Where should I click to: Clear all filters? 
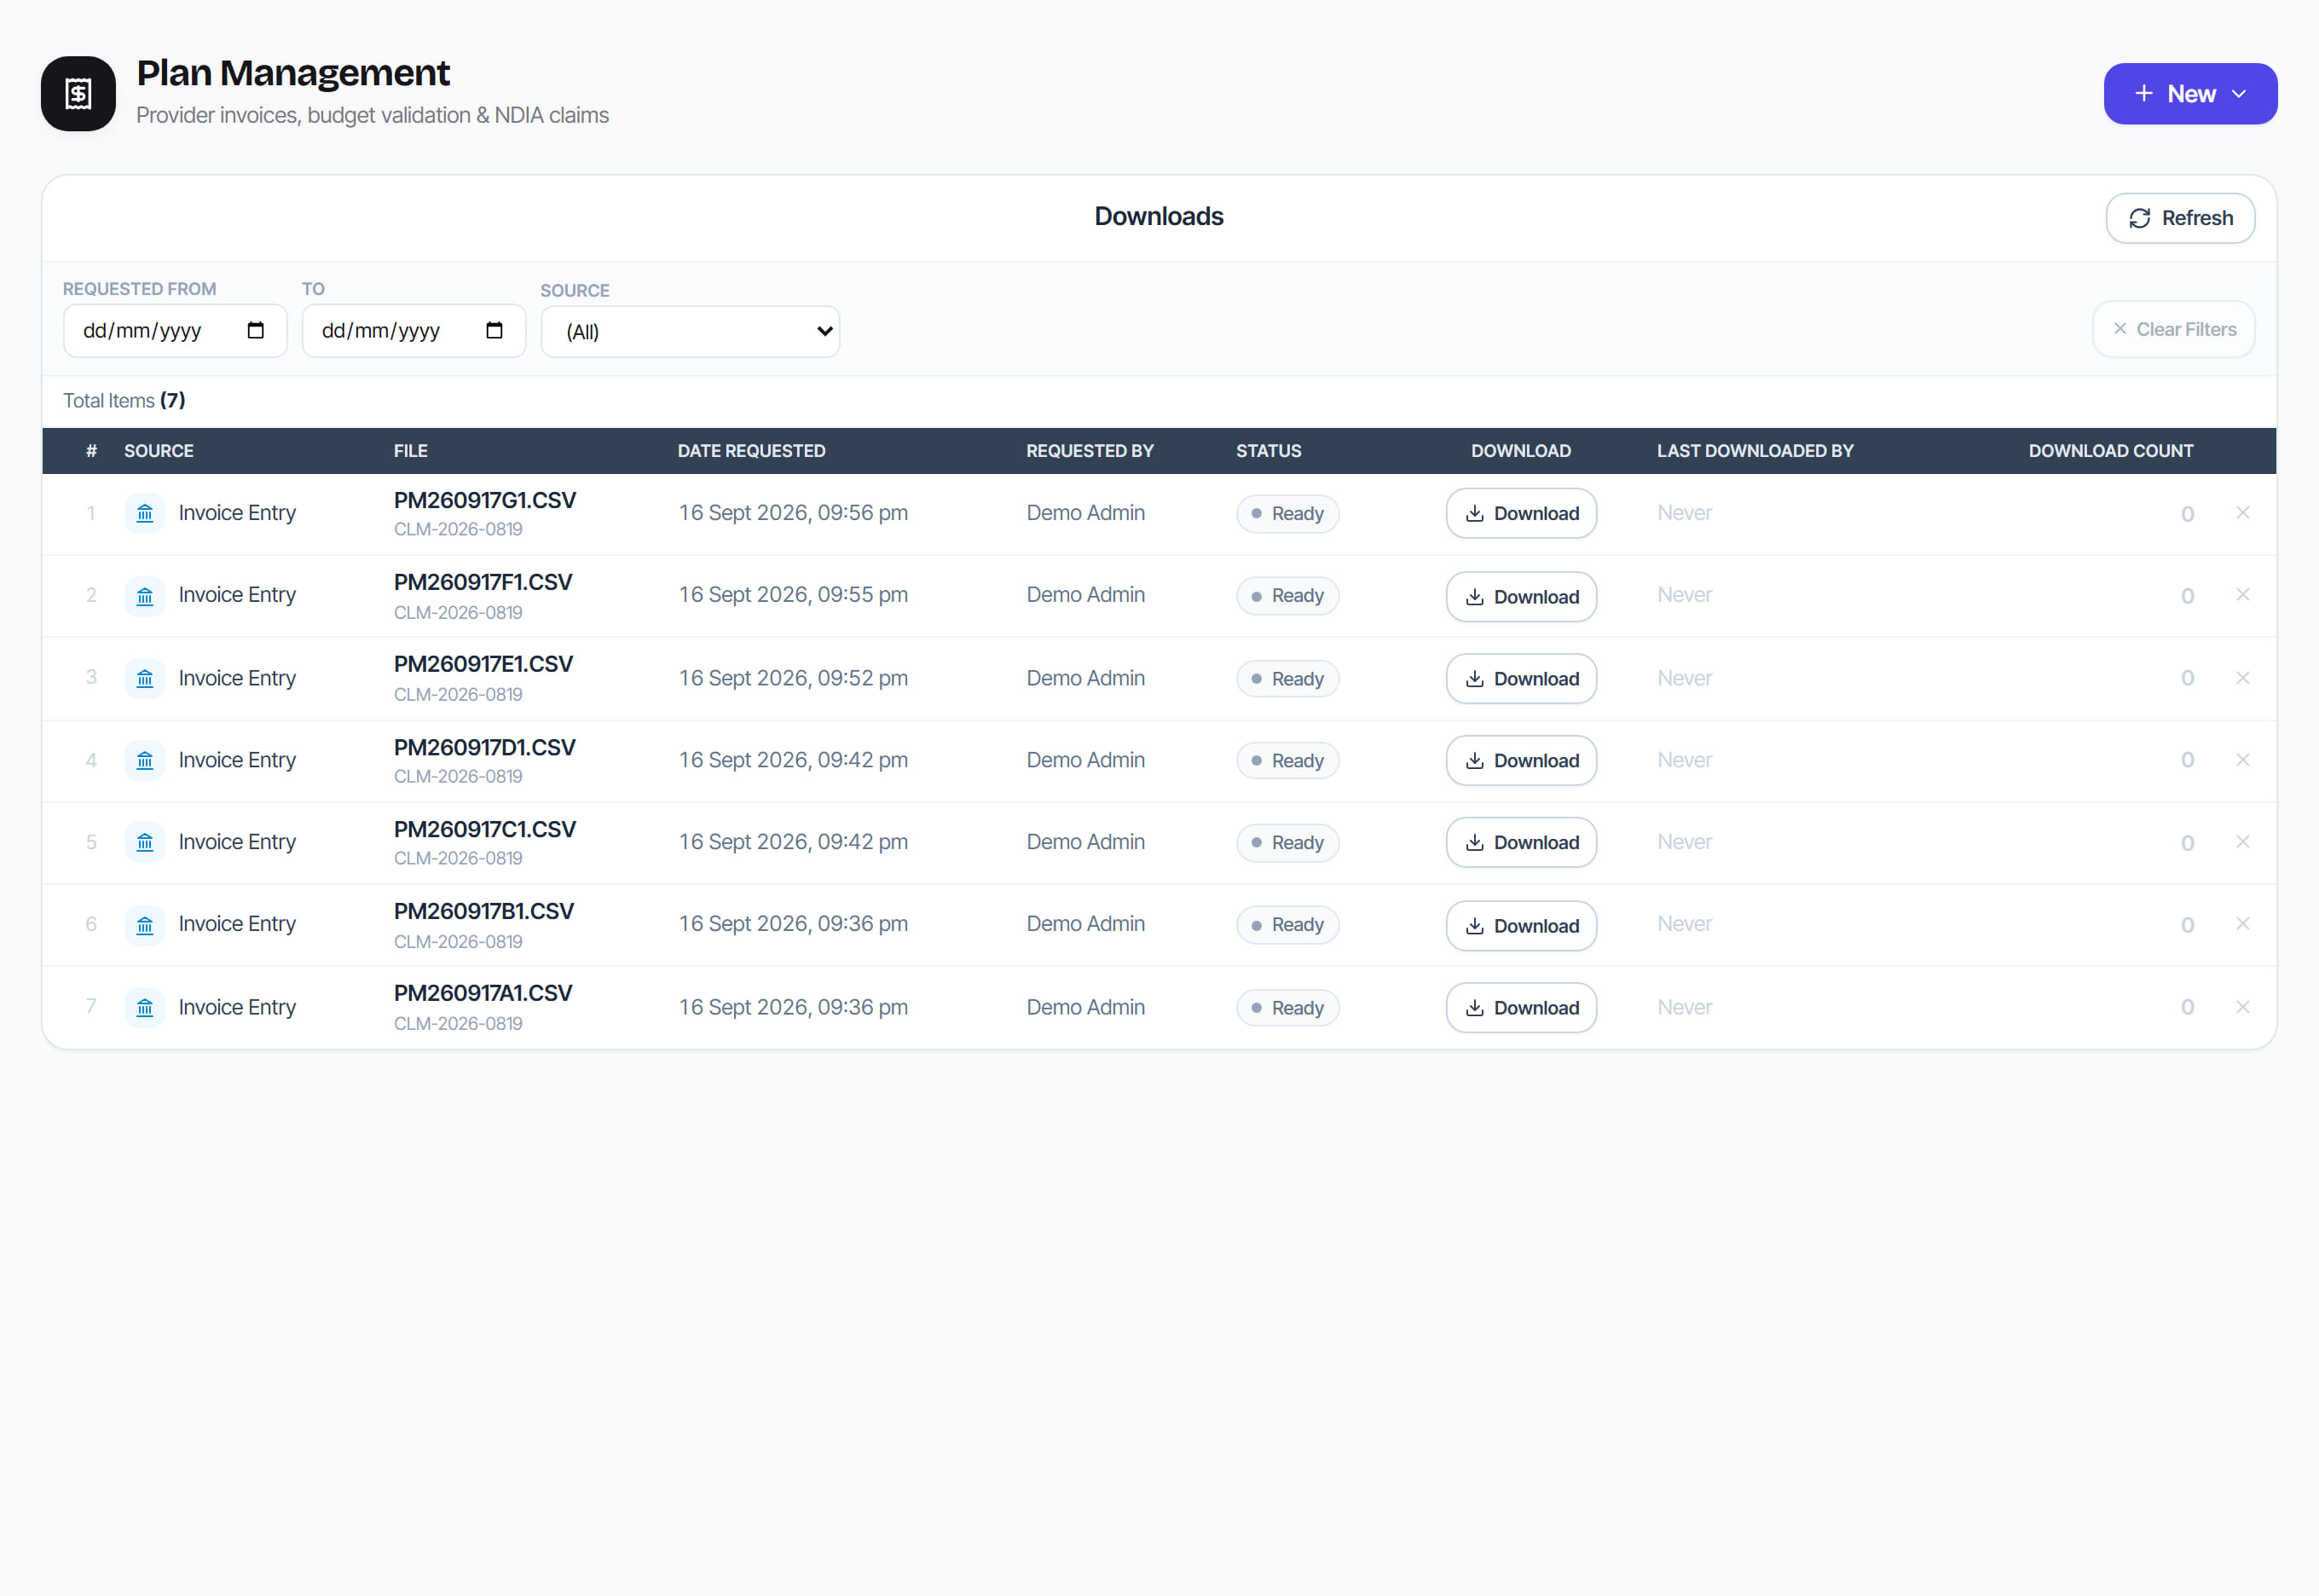click(2173, 329)
